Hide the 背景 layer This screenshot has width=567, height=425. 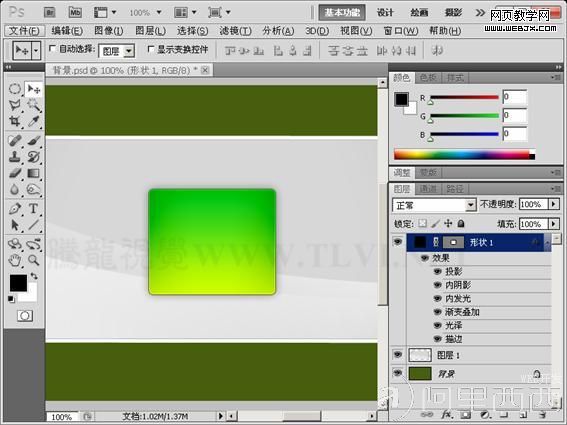tap(398, 373)
